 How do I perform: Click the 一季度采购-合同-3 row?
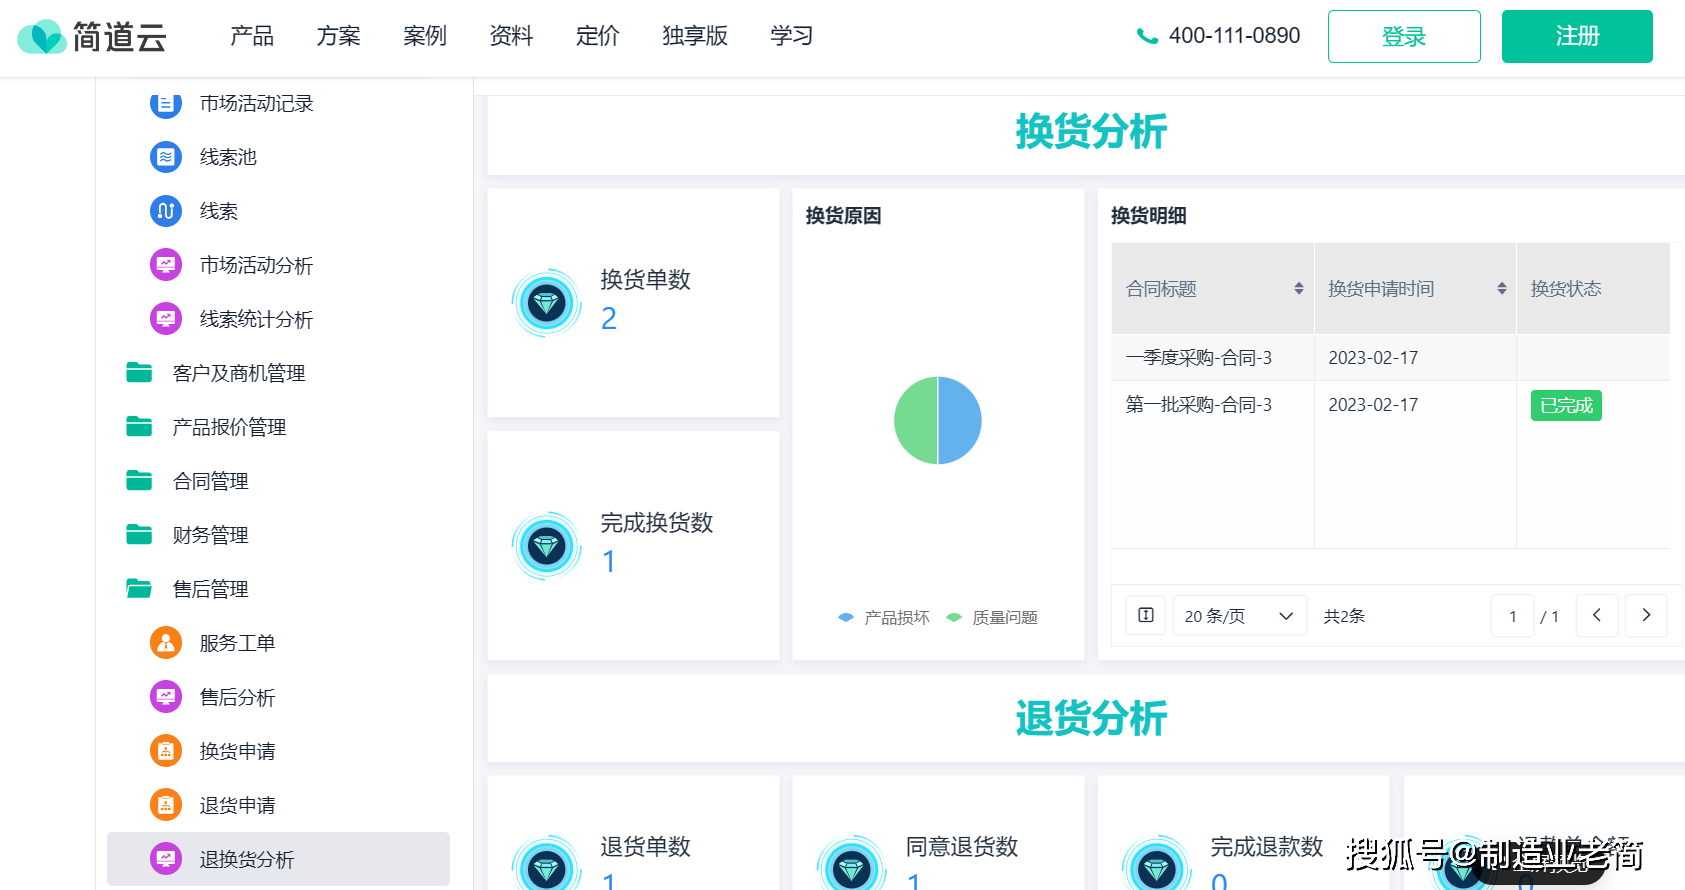point(1391,357)
